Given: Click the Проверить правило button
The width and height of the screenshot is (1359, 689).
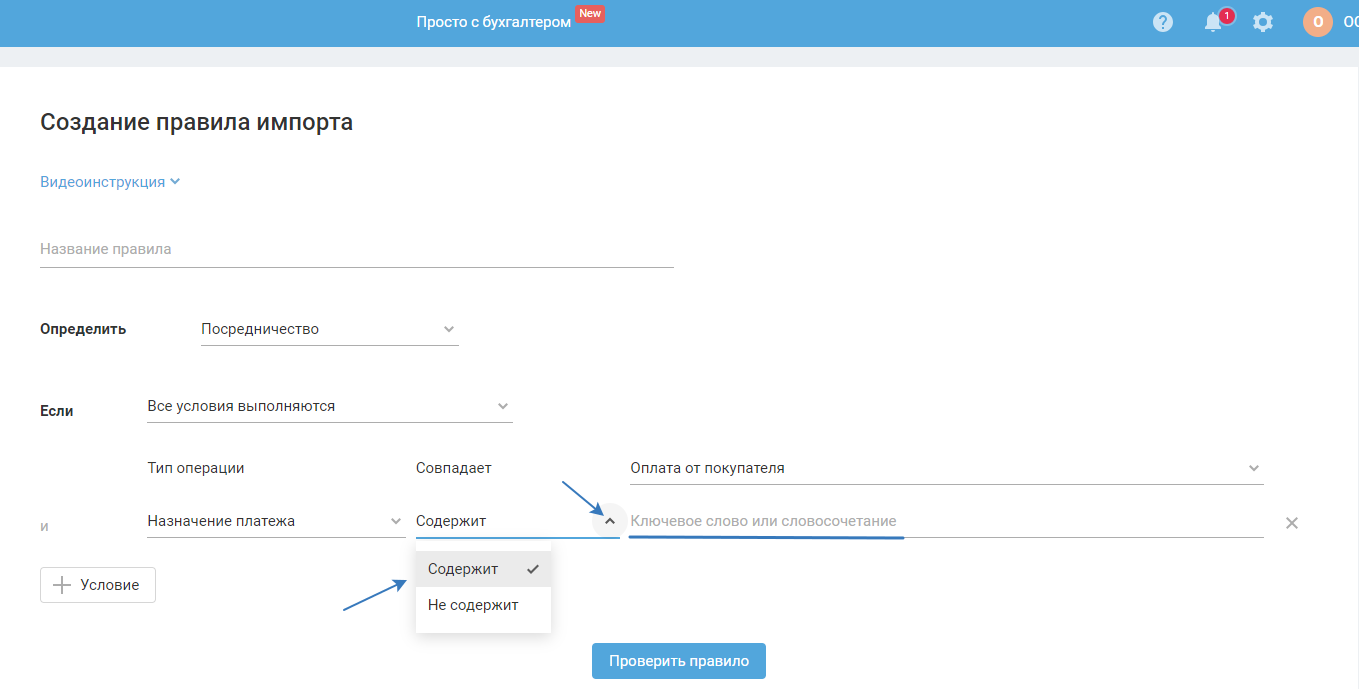Looking at the screenshot, I should point(678,661).
